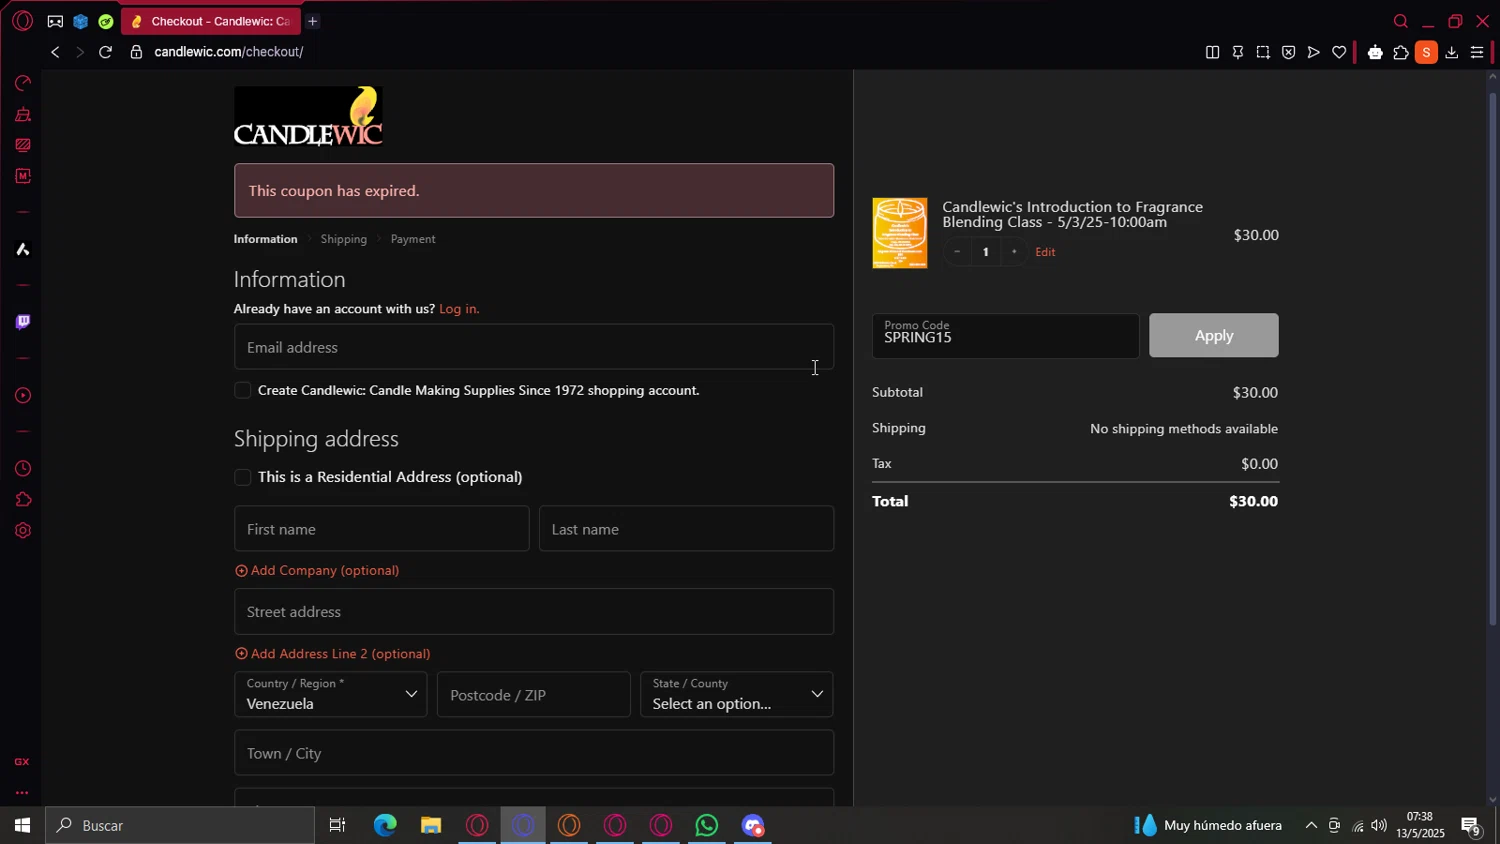Click the Promo Code input field
Screen dimensions: 1500x844
[1005, 335]
